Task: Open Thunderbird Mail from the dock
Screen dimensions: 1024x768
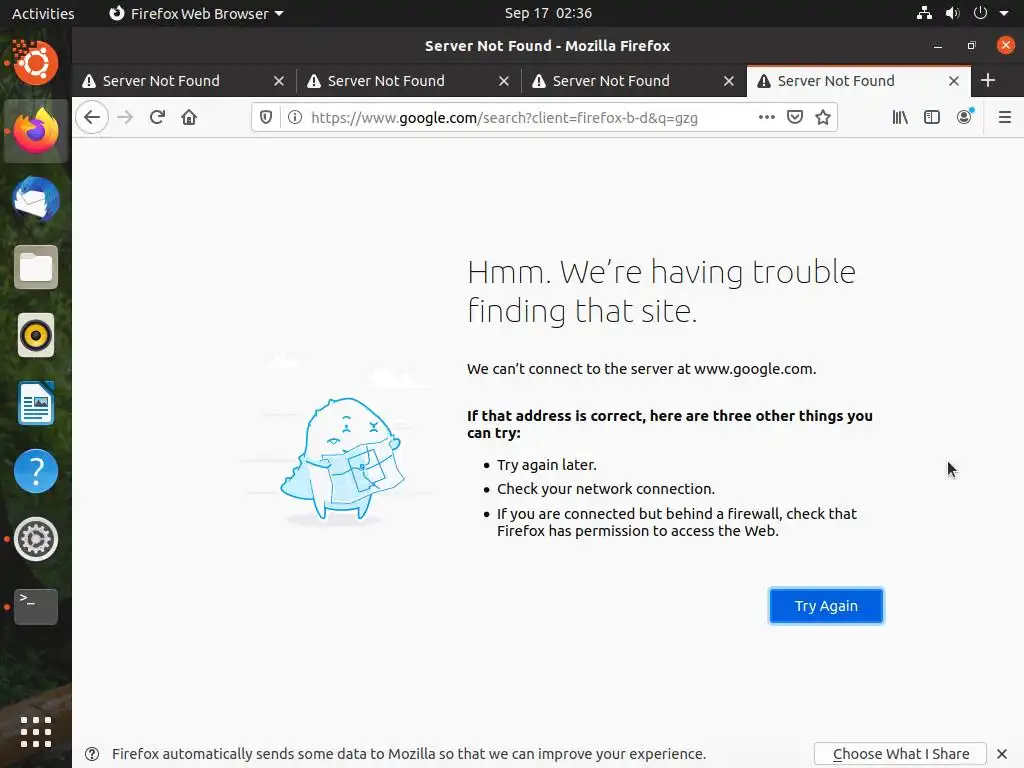Action: [x=36, y=199]
